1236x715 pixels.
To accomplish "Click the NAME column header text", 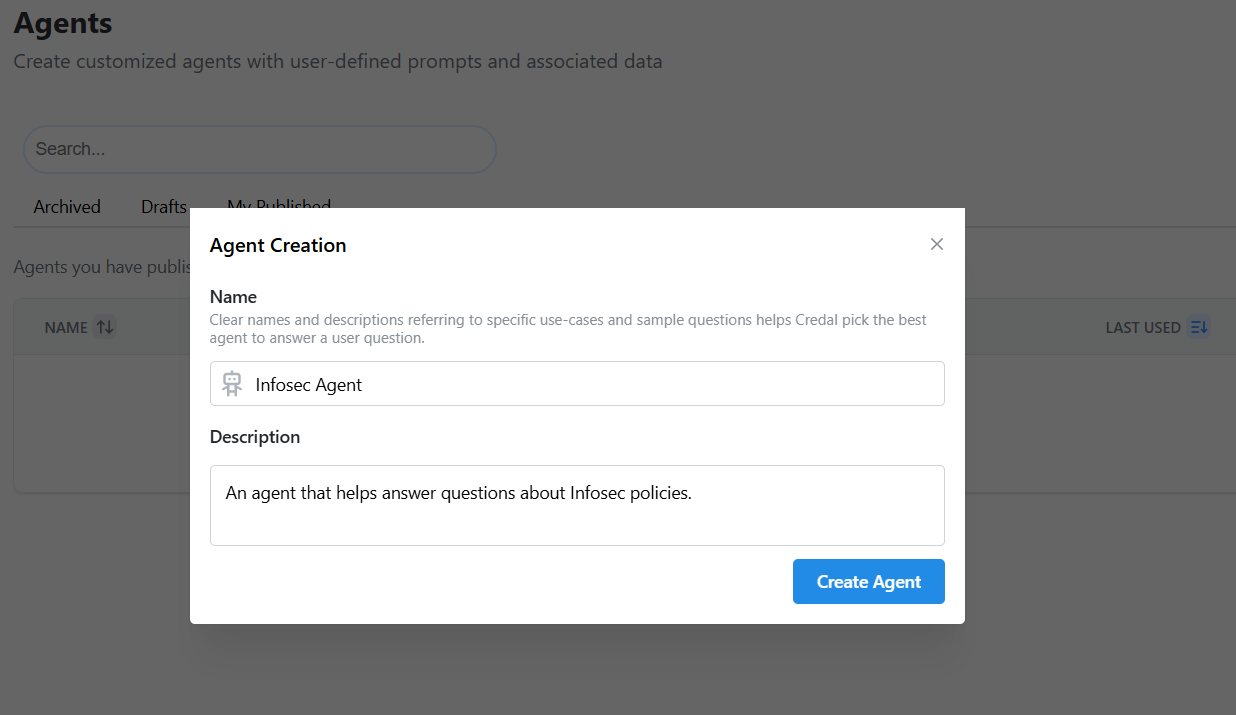I will coord(66,327).
